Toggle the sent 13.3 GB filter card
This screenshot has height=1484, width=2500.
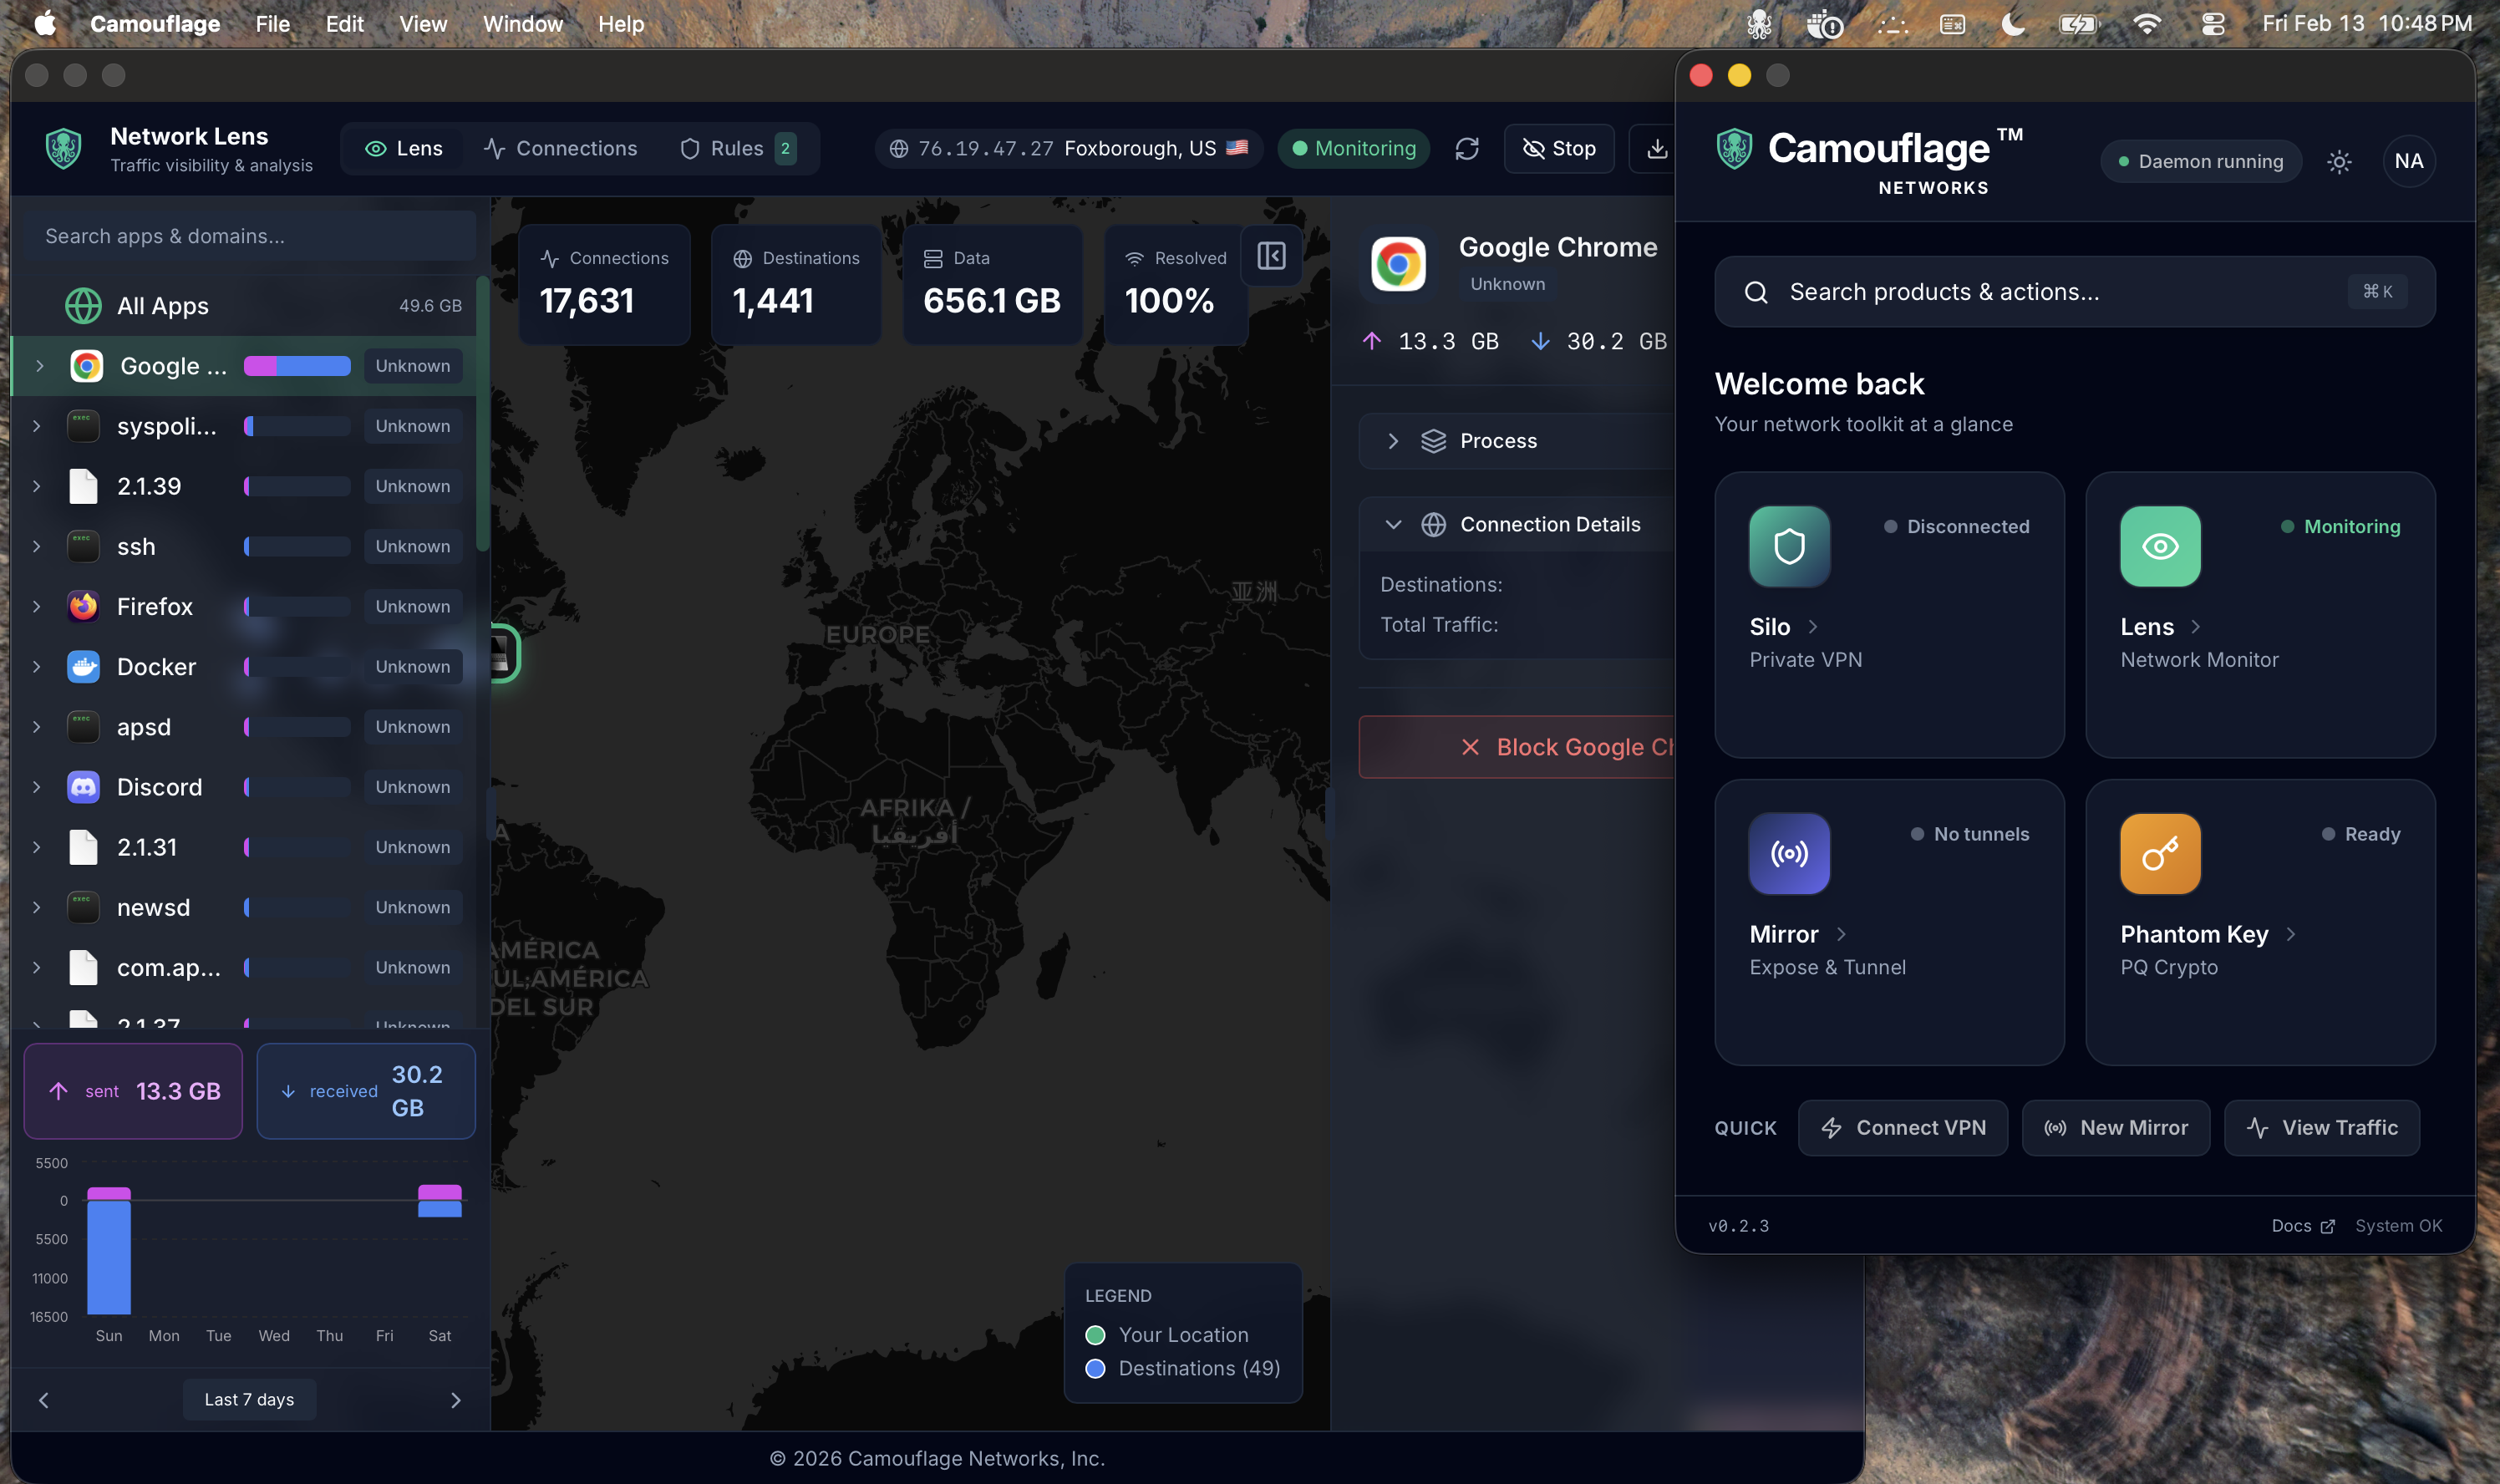[x=133, y=1091]
